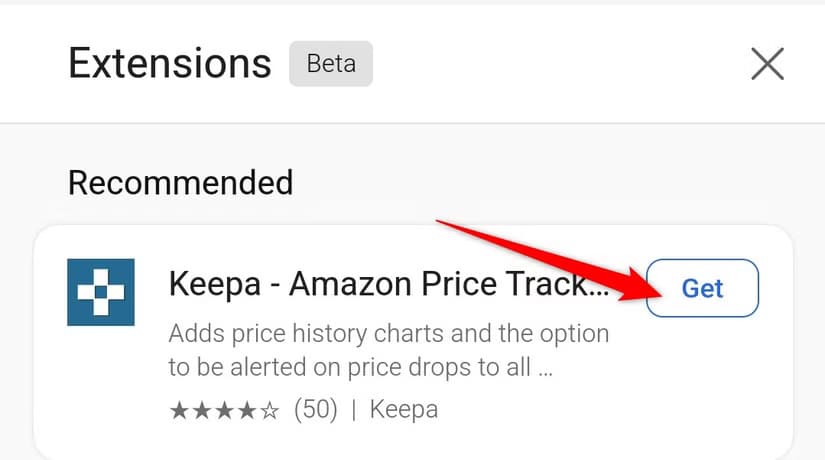Click the (50) review count

(315, 409)
